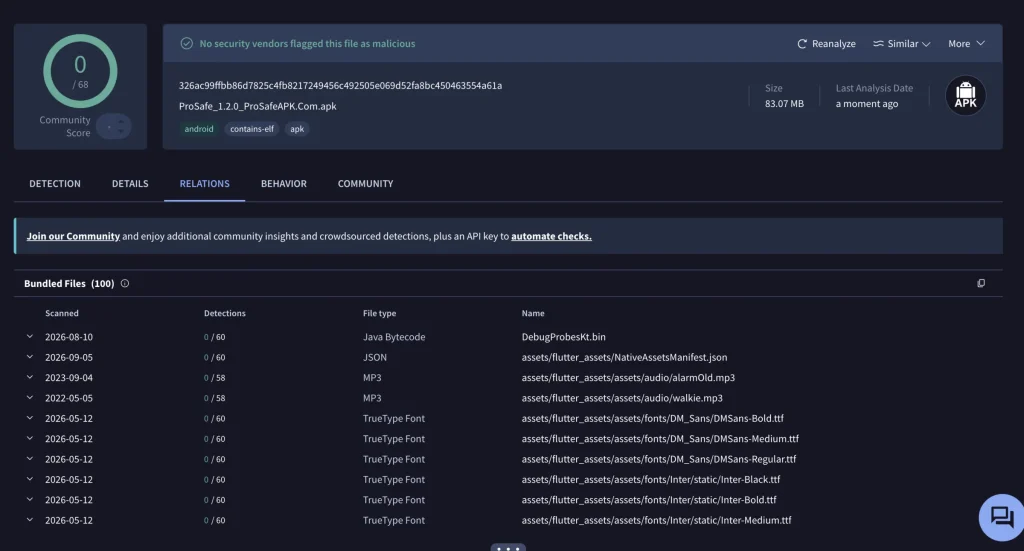
Task: Expand the Inter-Medium.ttf row
Action: point(29,520)
